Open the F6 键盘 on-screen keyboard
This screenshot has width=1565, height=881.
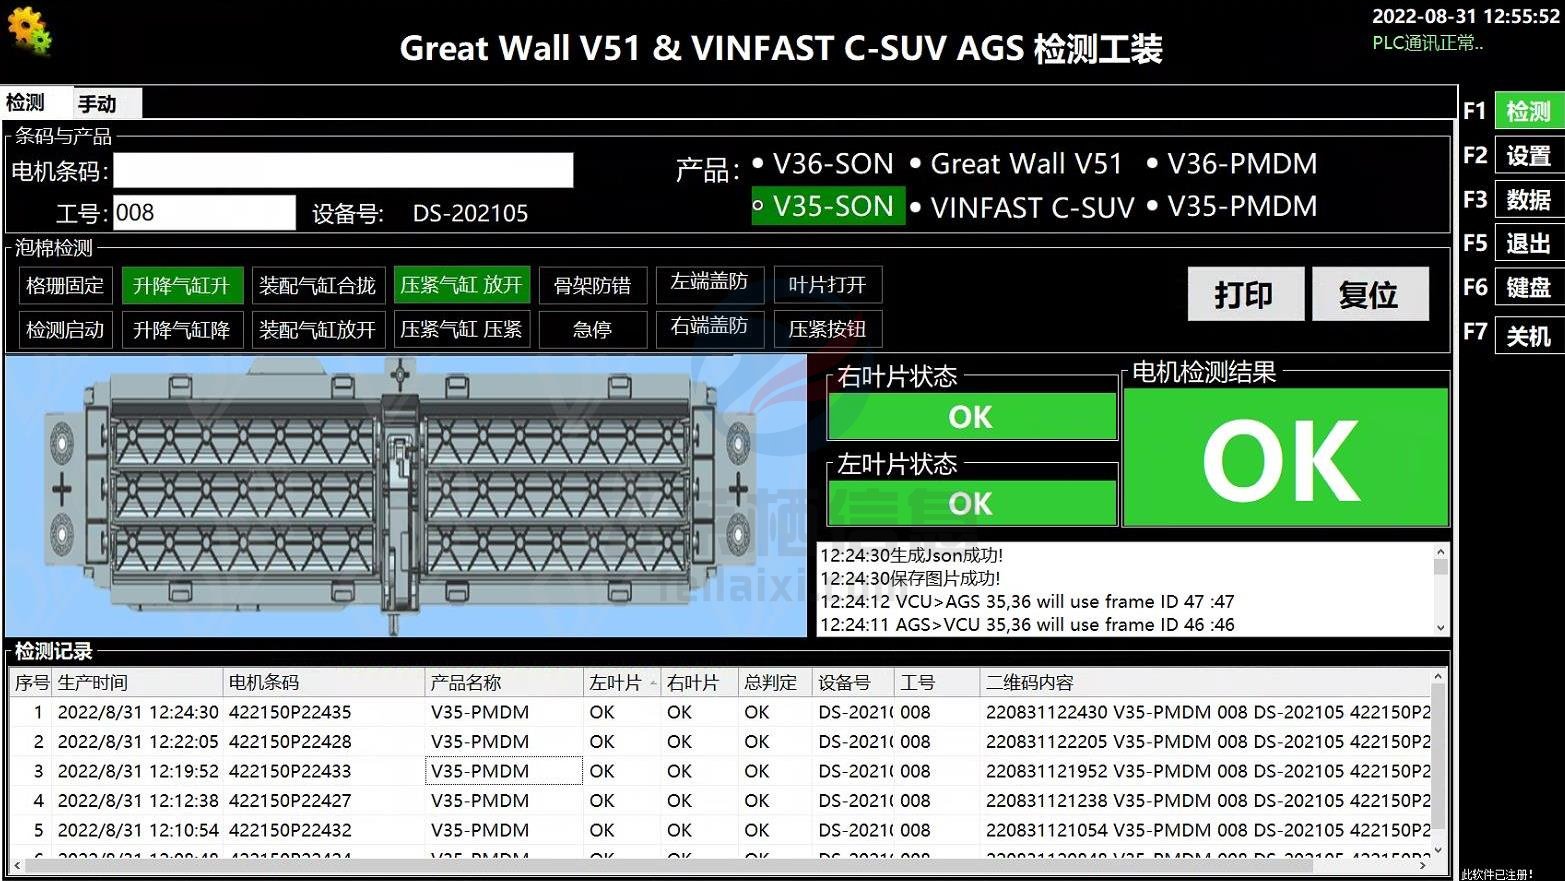(1527, 287)
